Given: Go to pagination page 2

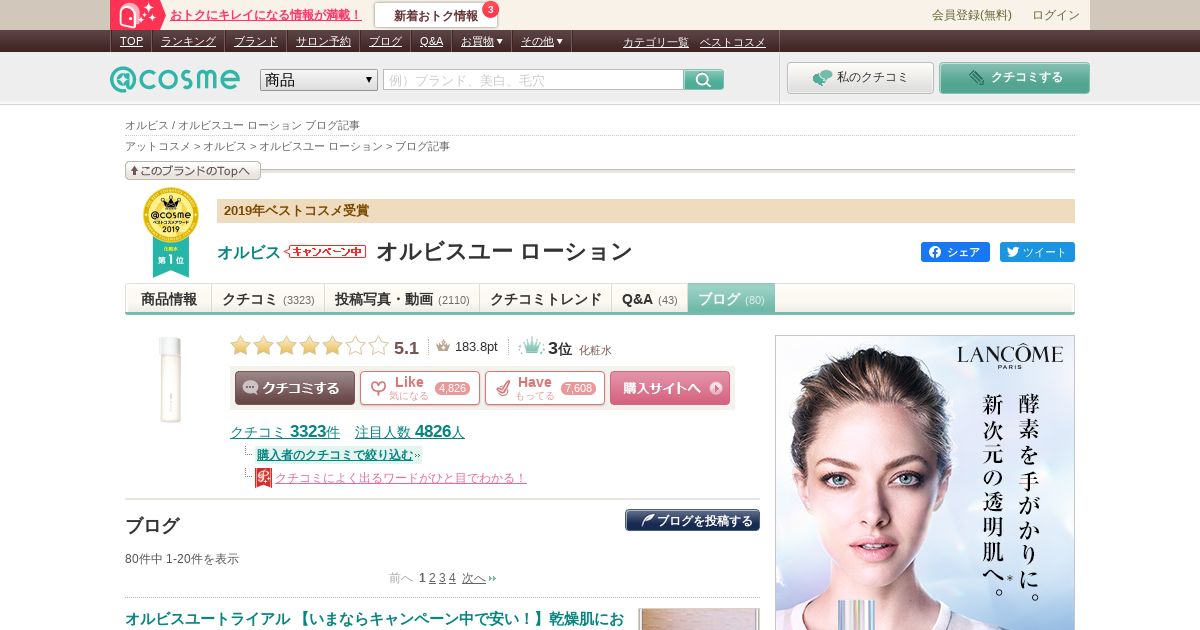Looking at the screenshot, I should pos(432,578).
